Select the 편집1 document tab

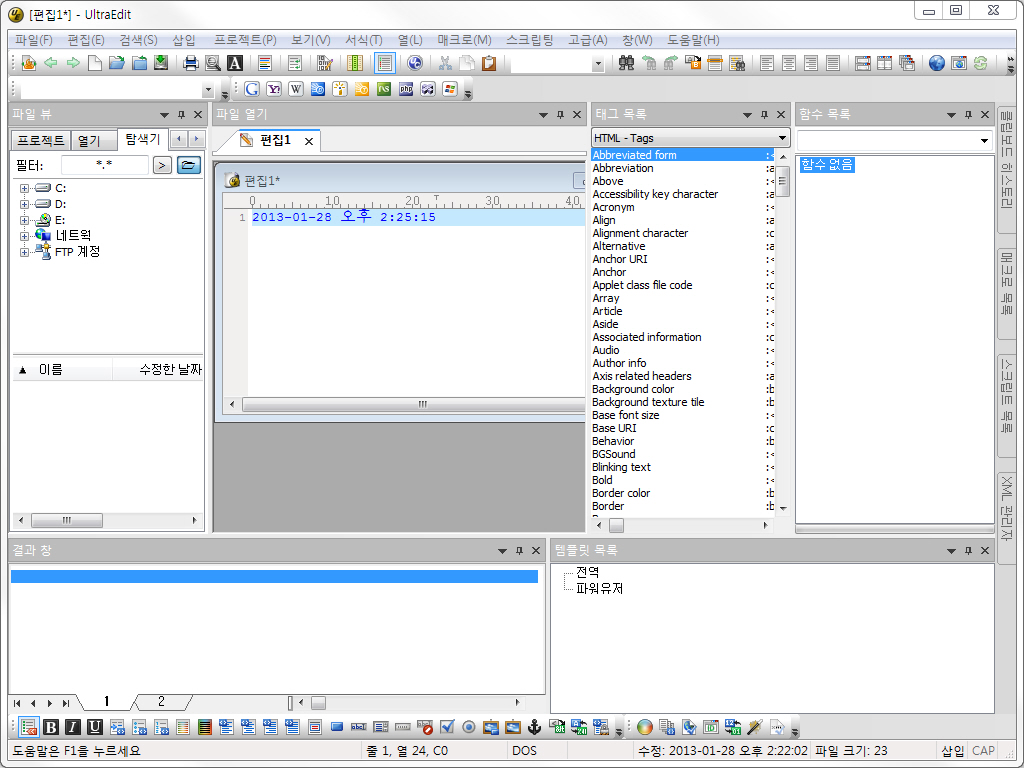pyautogui.click(x=275, y=140)
